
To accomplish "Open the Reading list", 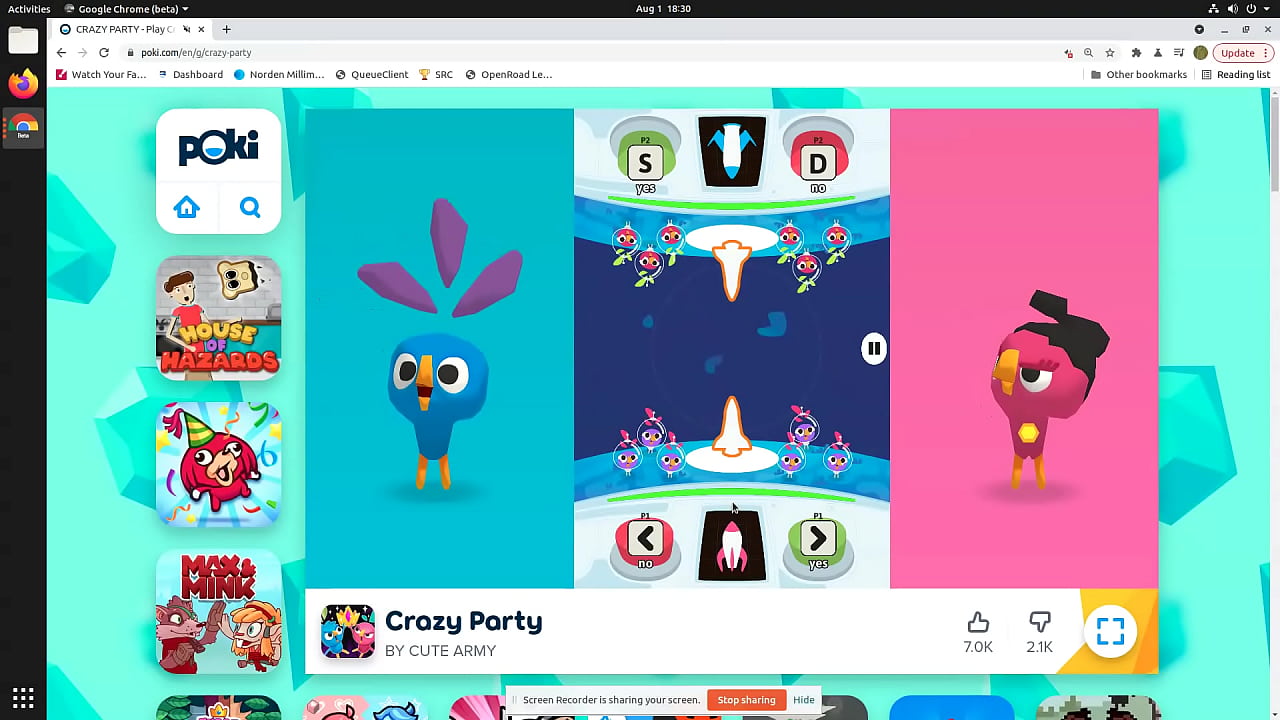I will point(1236,74).
